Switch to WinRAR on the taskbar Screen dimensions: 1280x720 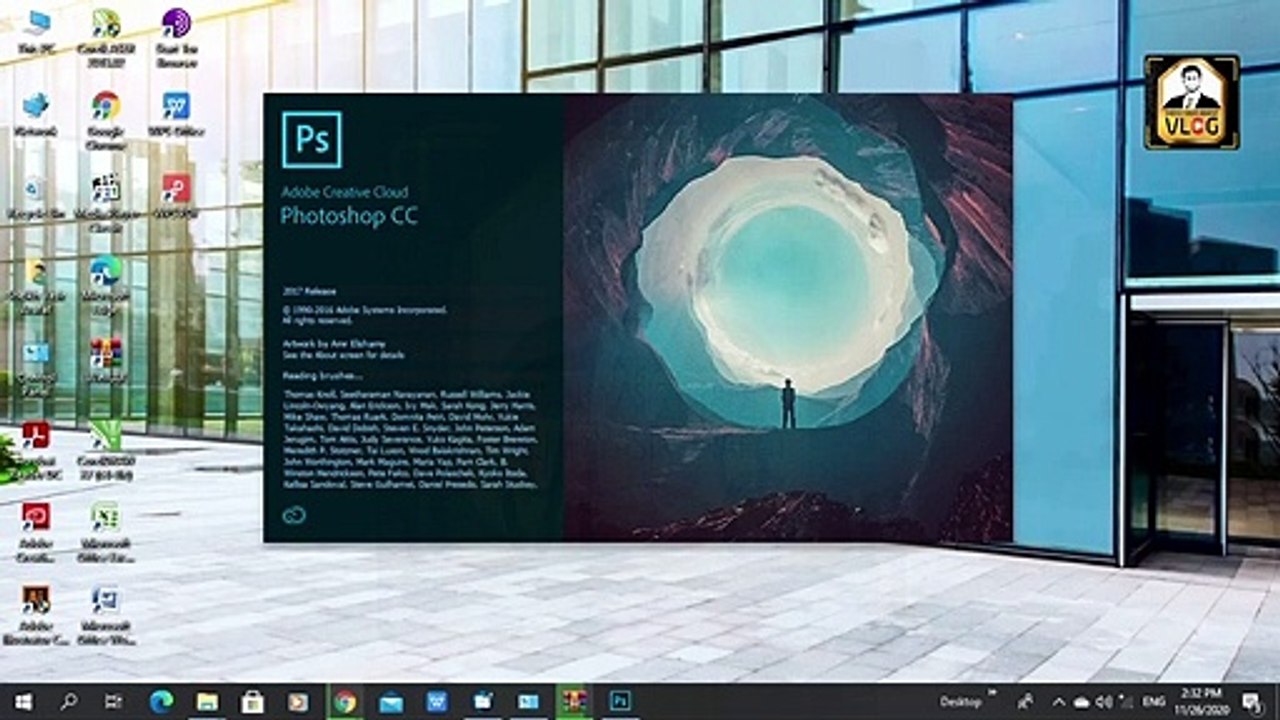pos(574,701)
